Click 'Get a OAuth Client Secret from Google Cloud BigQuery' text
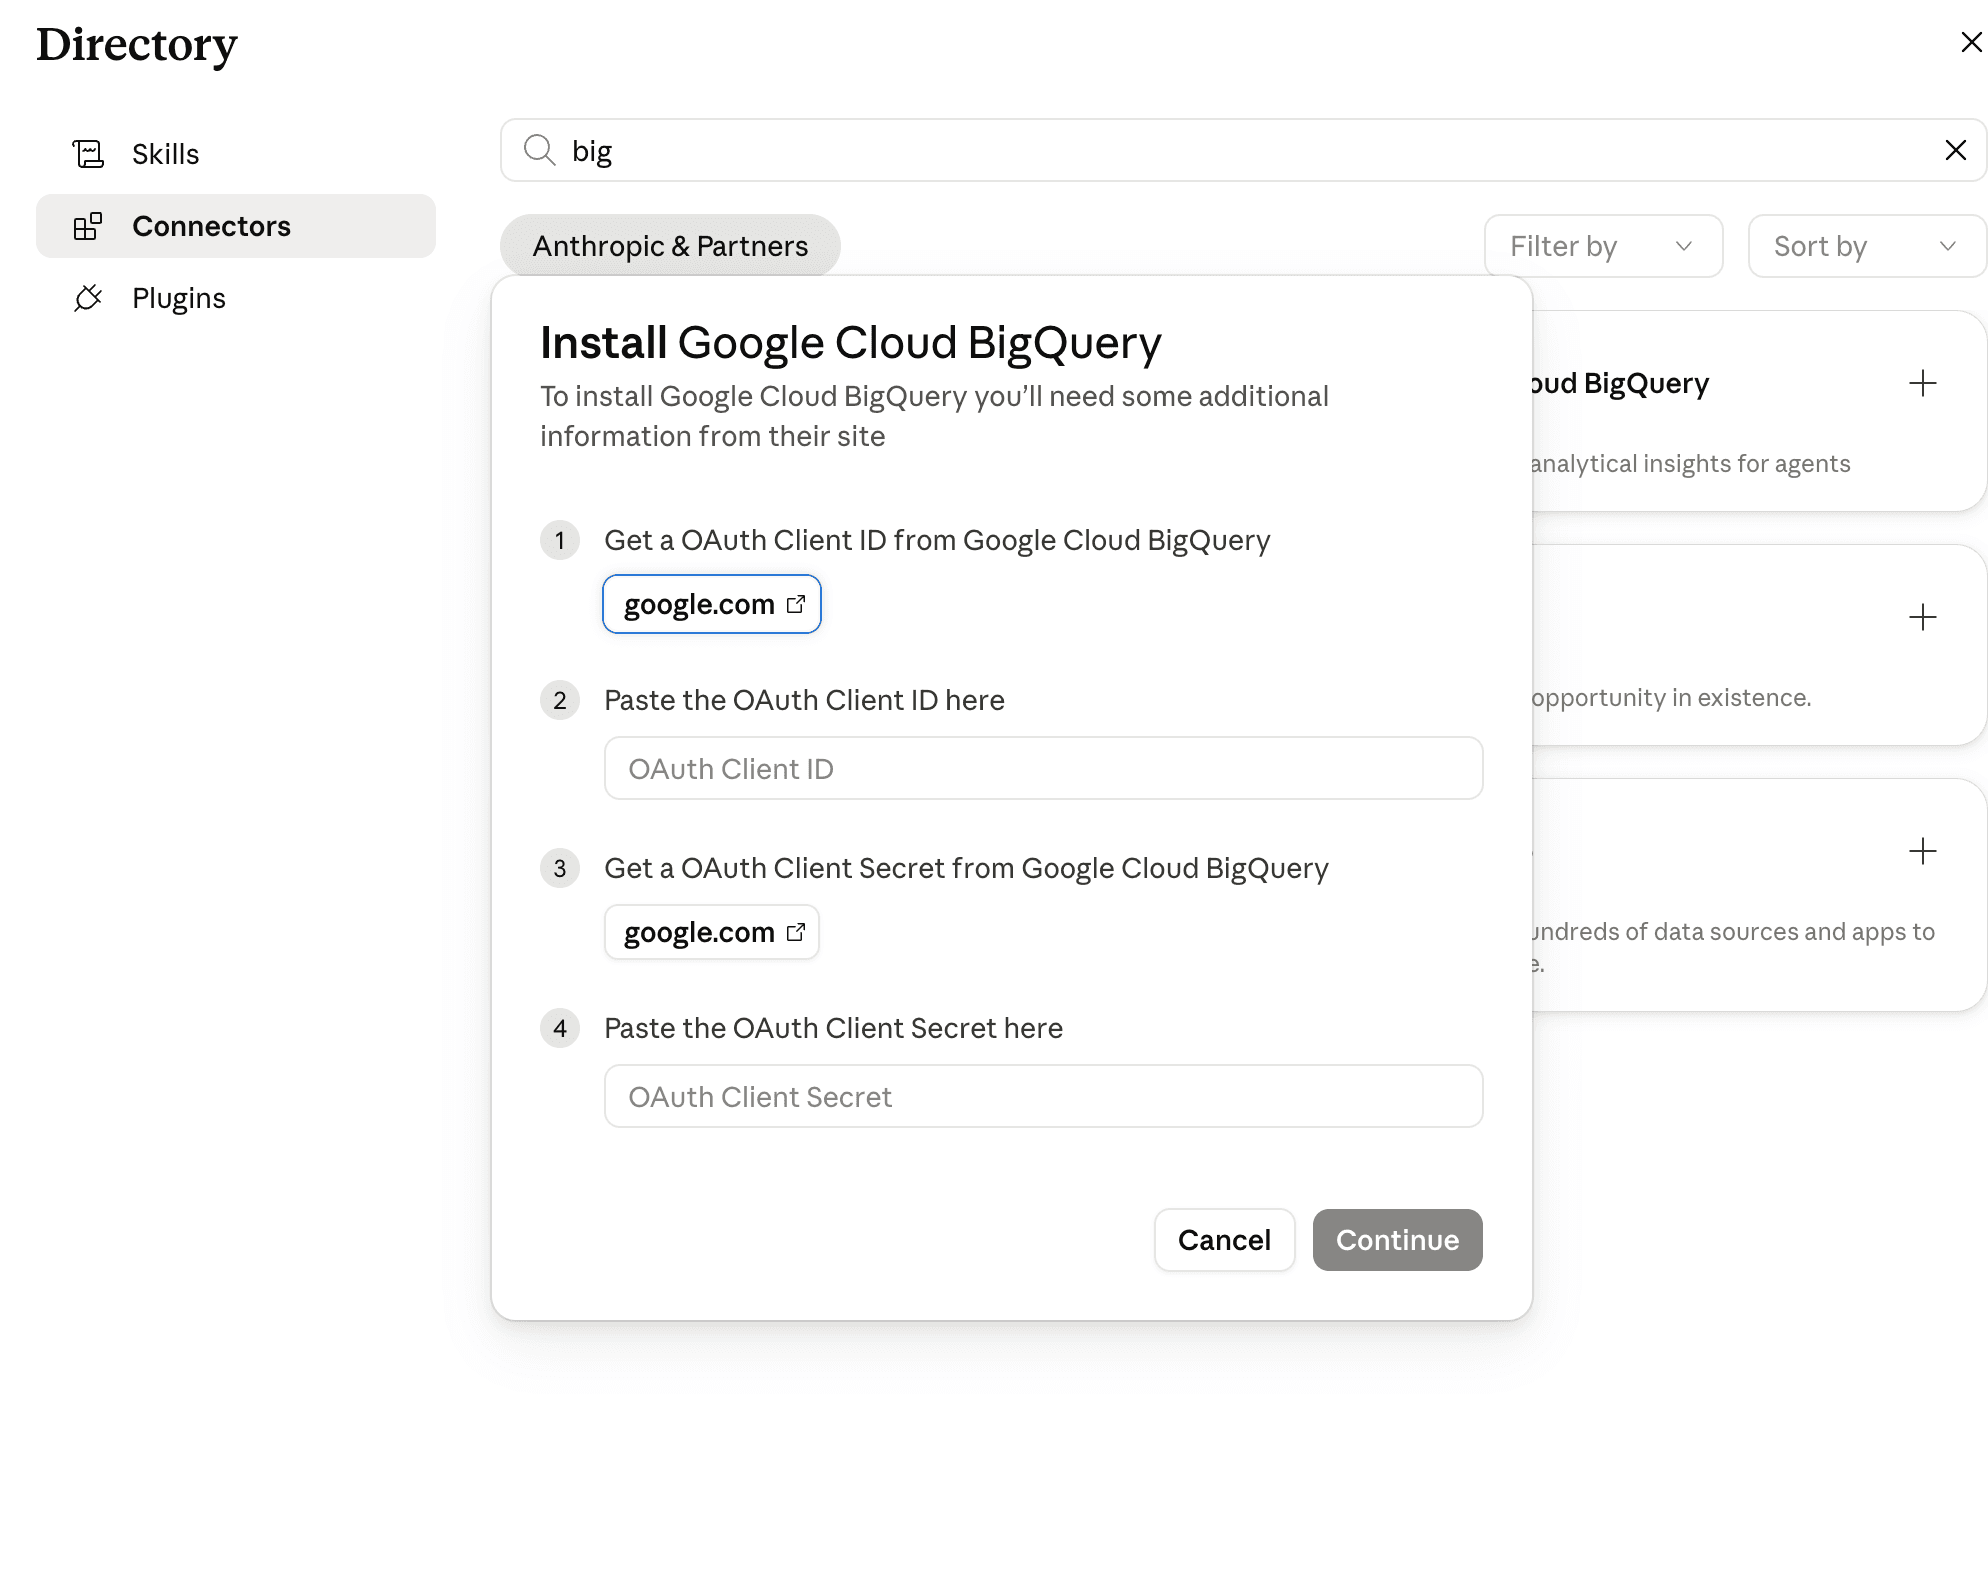 click(966, 868)
